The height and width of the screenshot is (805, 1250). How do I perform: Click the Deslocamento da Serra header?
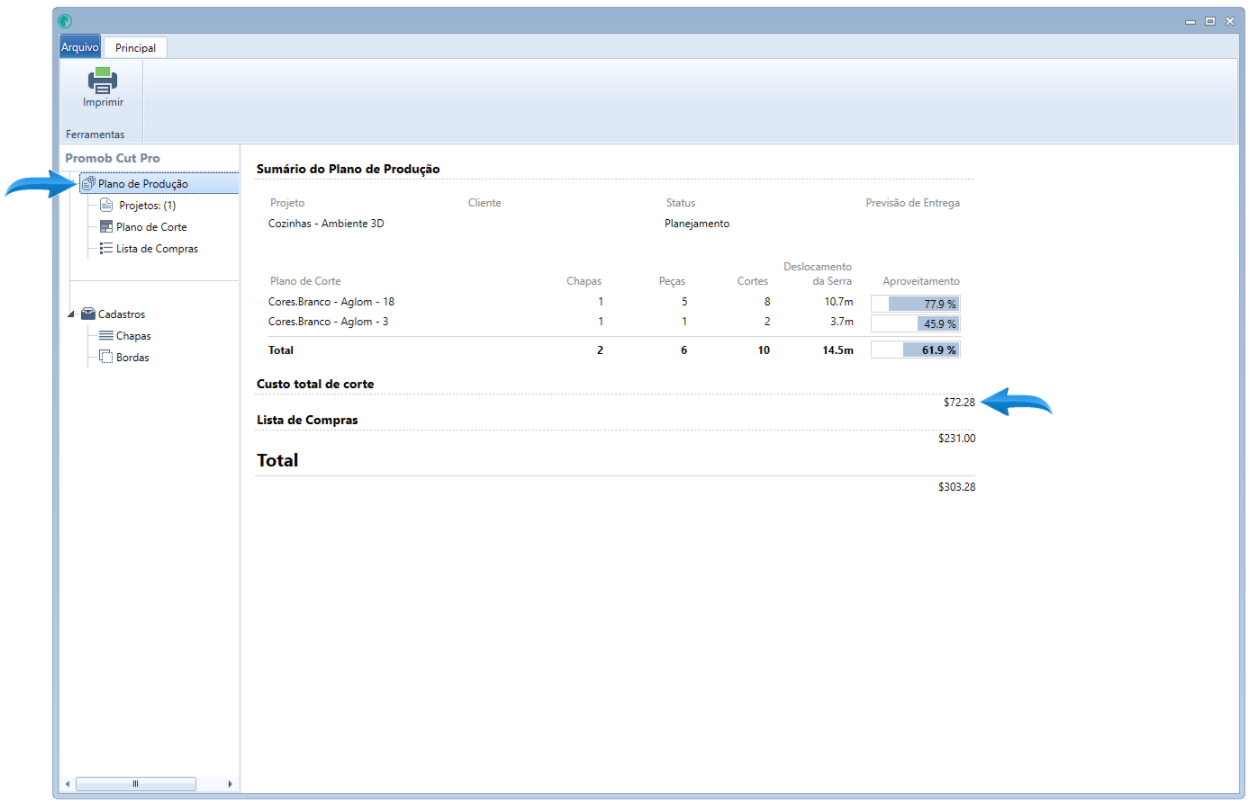tap(818, 274)
